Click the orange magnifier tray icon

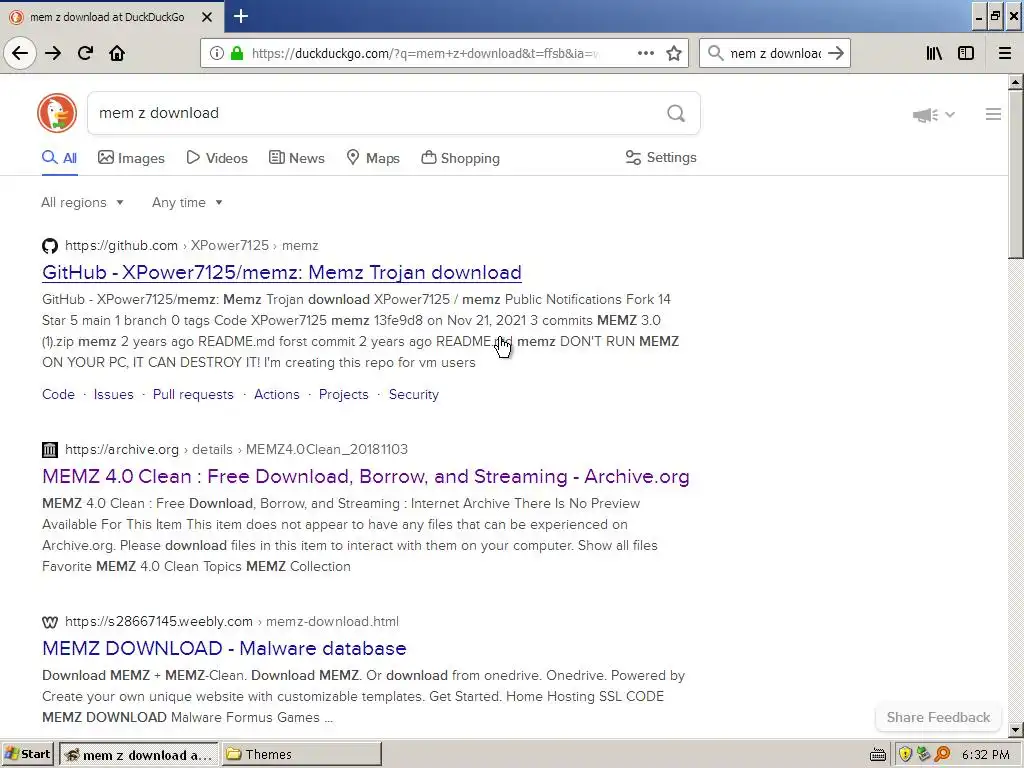click(942, 754)
